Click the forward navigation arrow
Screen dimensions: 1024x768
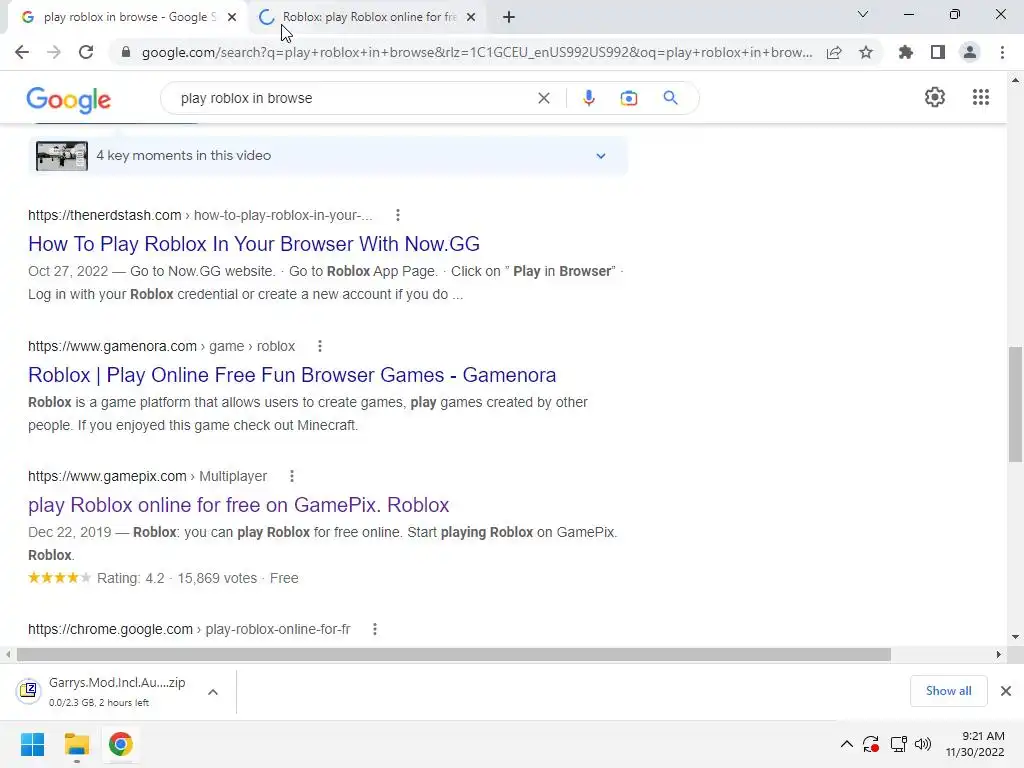click(x=54, y=52)
